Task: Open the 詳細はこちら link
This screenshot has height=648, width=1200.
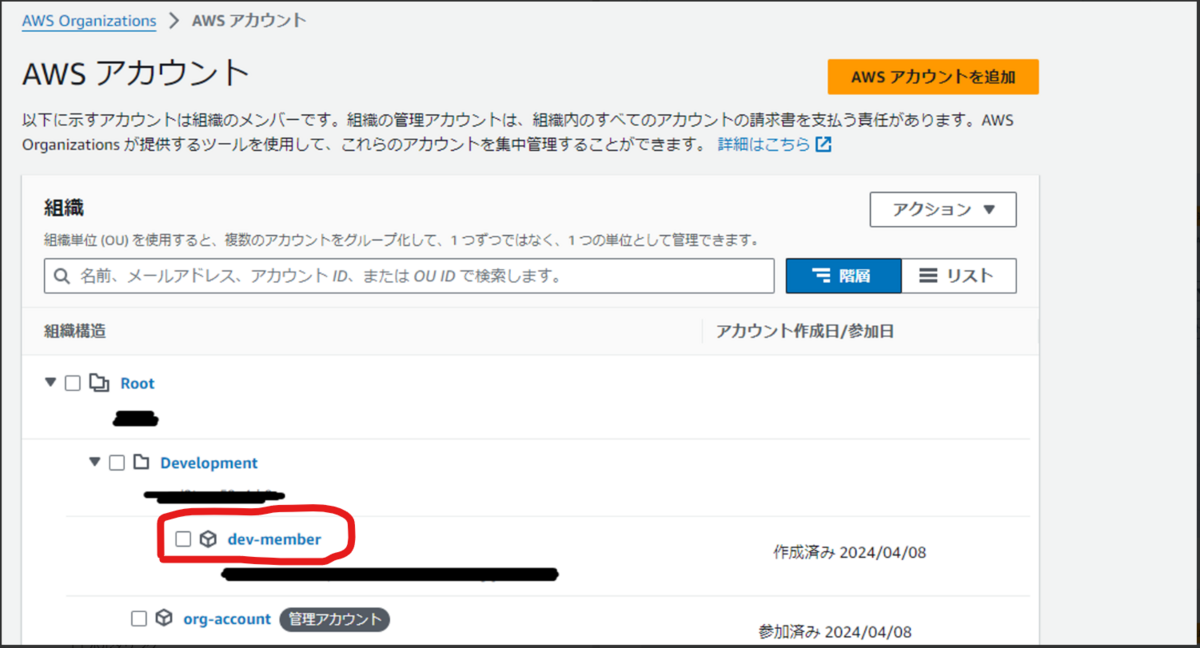Action: (x=764, y=144)
